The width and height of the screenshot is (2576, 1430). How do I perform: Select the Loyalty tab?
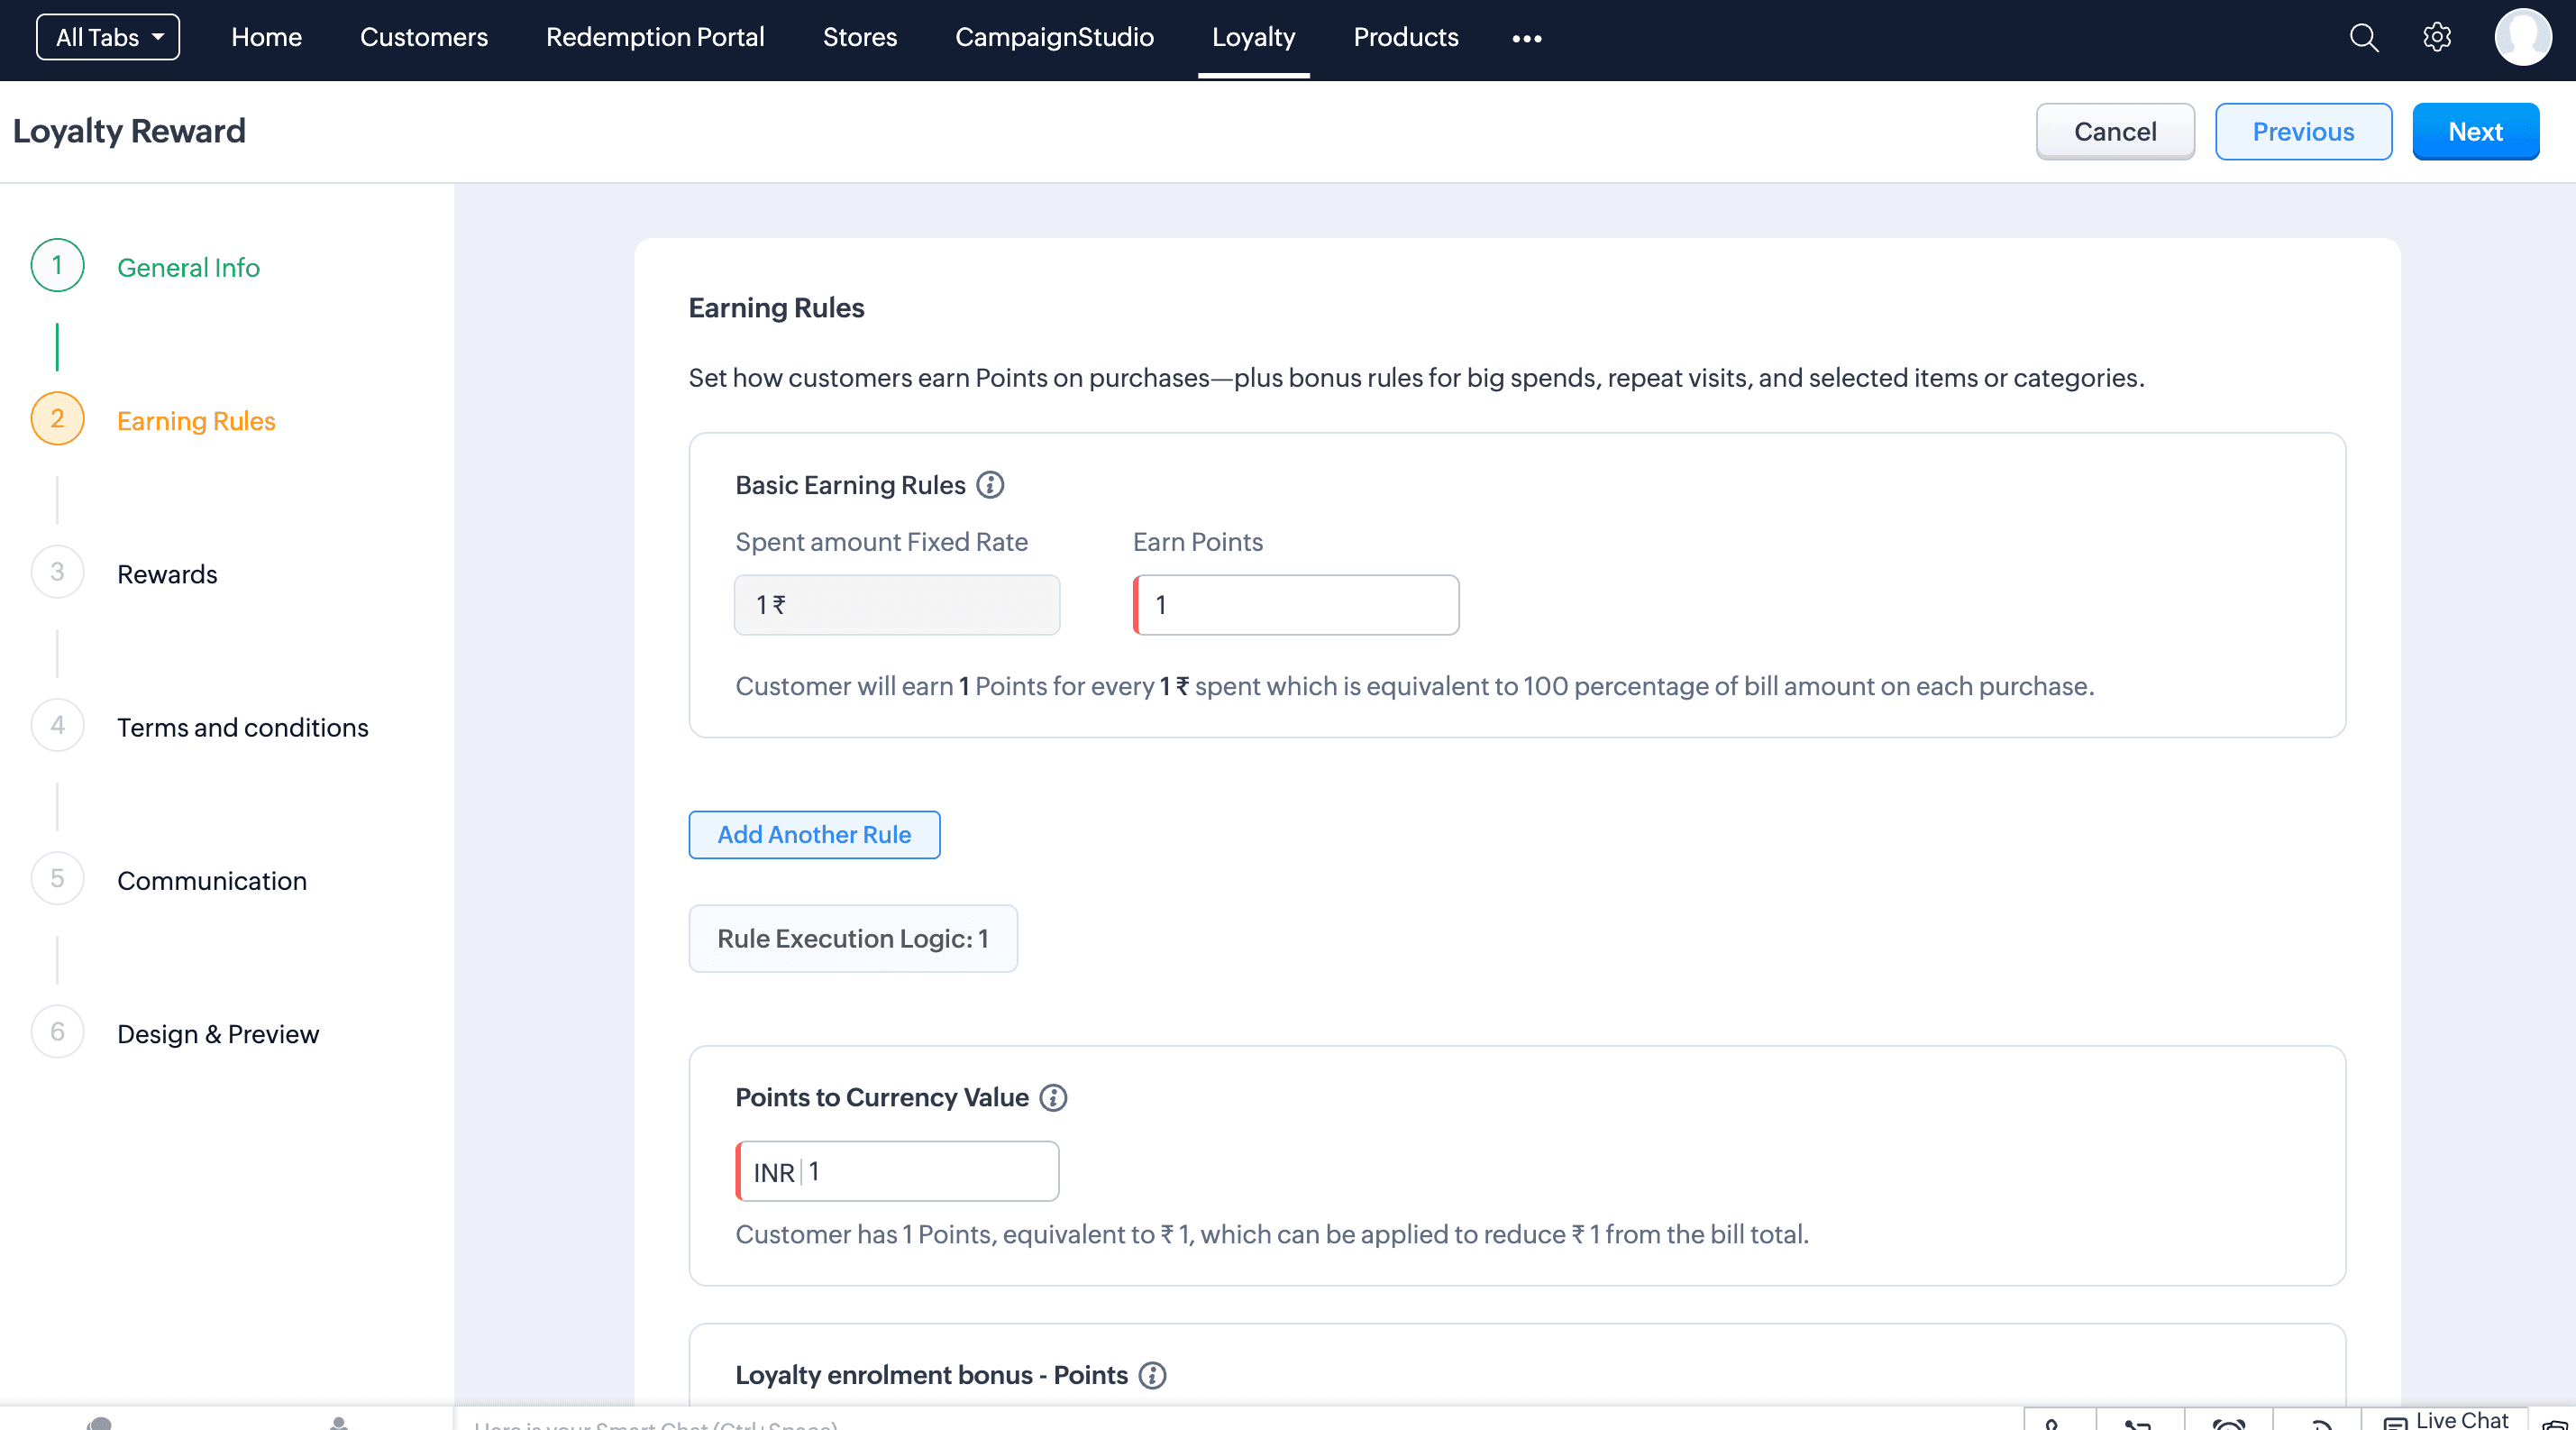coord(1253,37)
